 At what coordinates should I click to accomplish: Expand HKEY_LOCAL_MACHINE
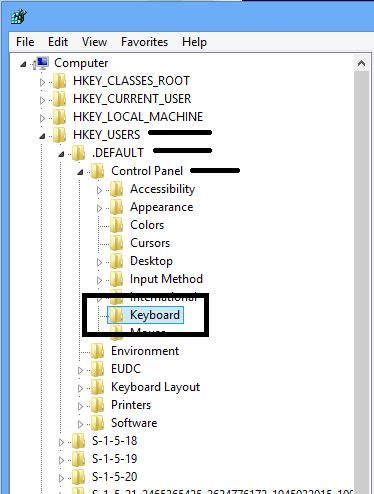[x=42, y=118]
